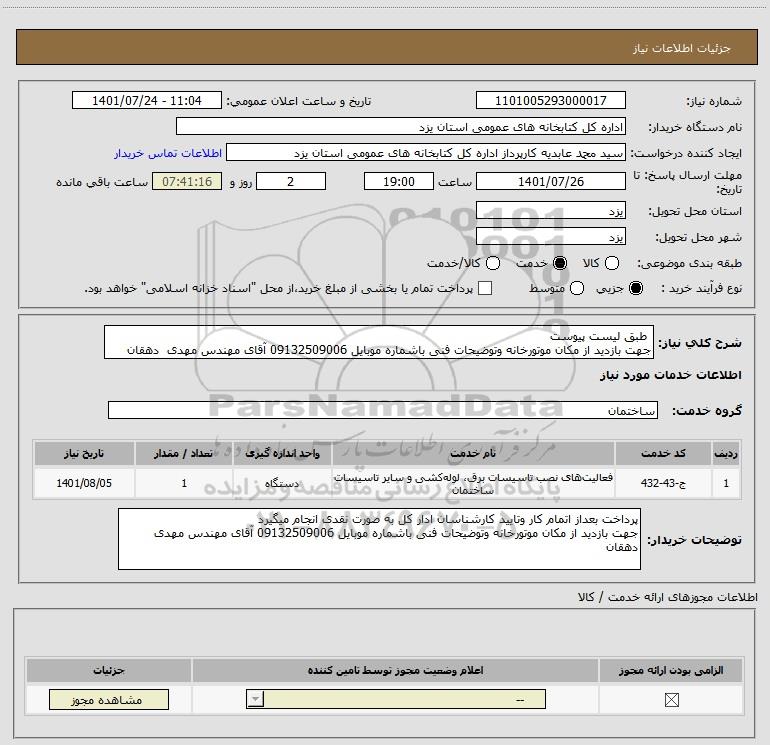Click the remaining time 07:41:16 field

(187, 182)
